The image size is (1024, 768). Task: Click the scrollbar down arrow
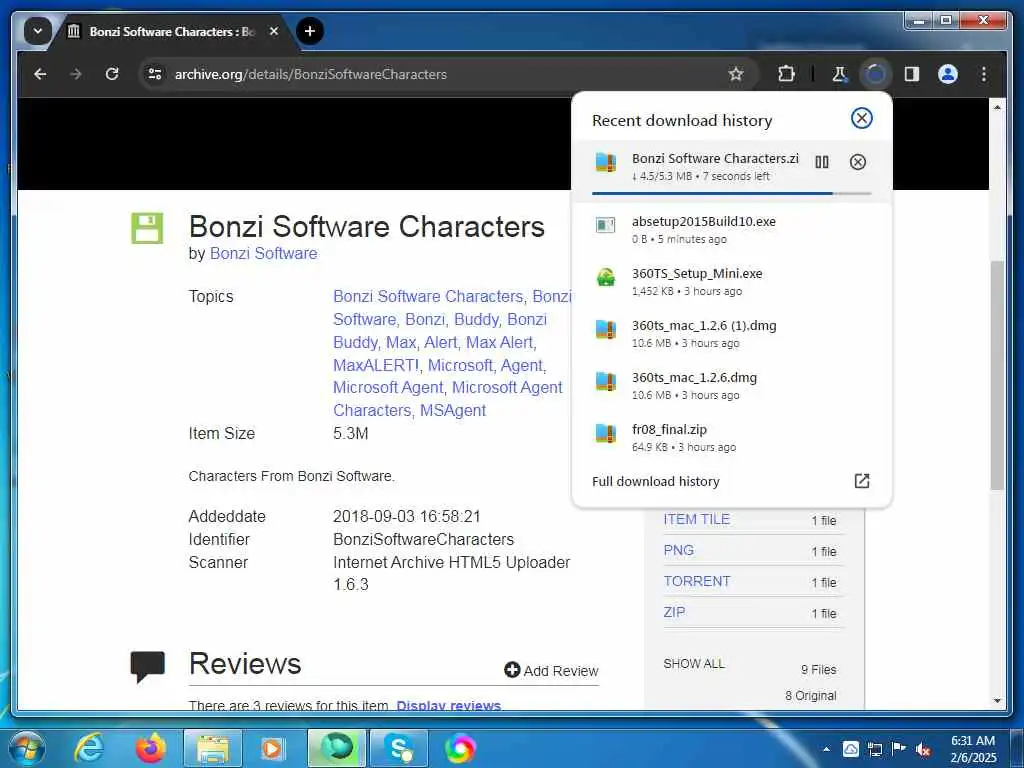[x=997, y=701]
